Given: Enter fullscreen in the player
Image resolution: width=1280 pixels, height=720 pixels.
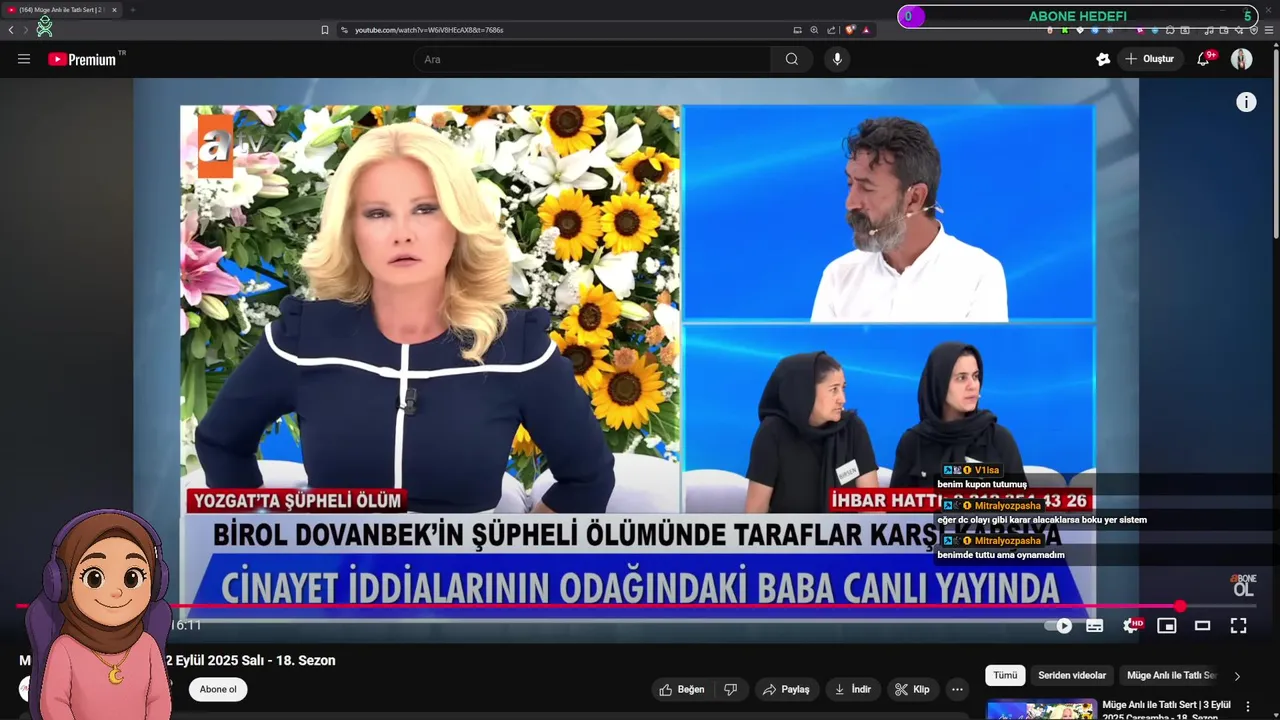Looking at the screenshot, I should (1238, 626).
